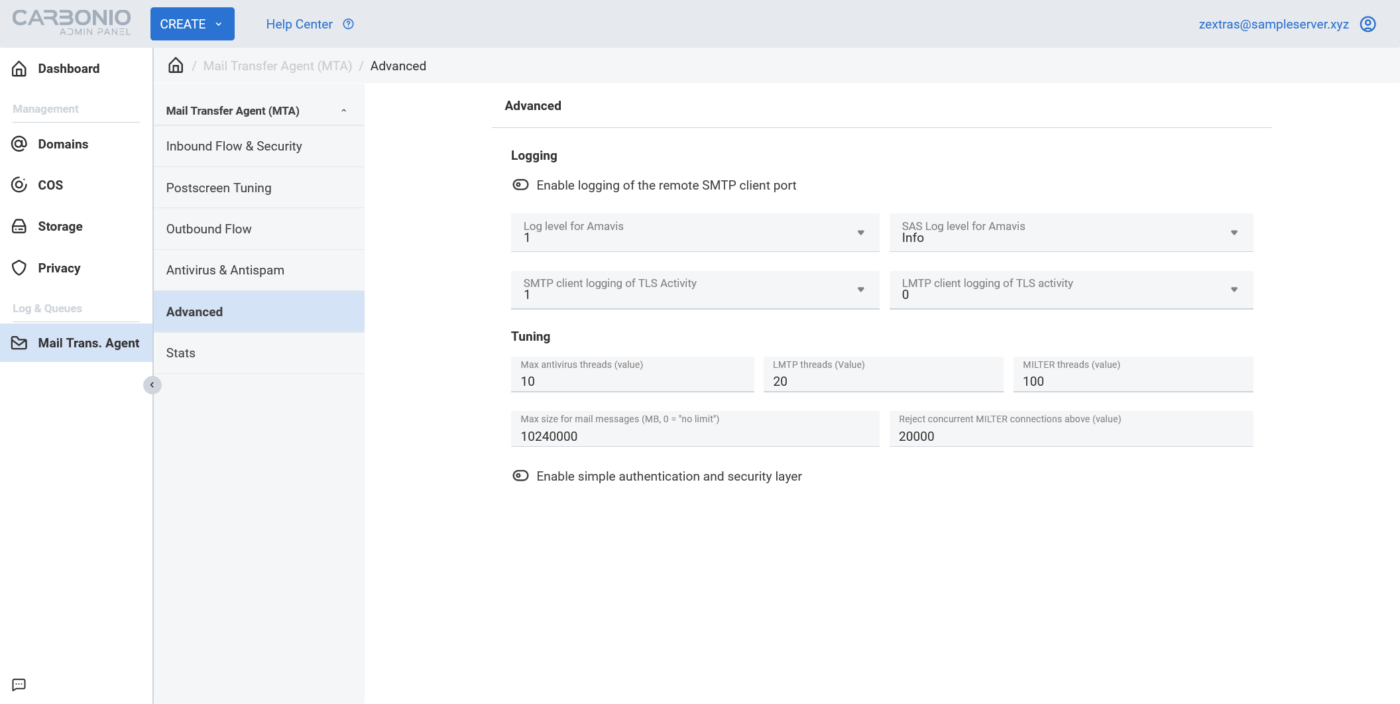Screen dimensions: 1400x704
Task: Open the feedback chat icon
Action: click(x=18, y=684)
